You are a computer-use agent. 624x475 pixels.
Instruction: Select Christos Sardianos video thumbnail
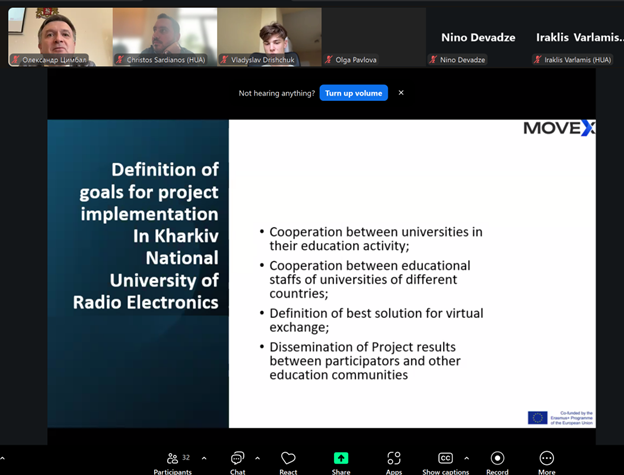[x=165, y=36]
